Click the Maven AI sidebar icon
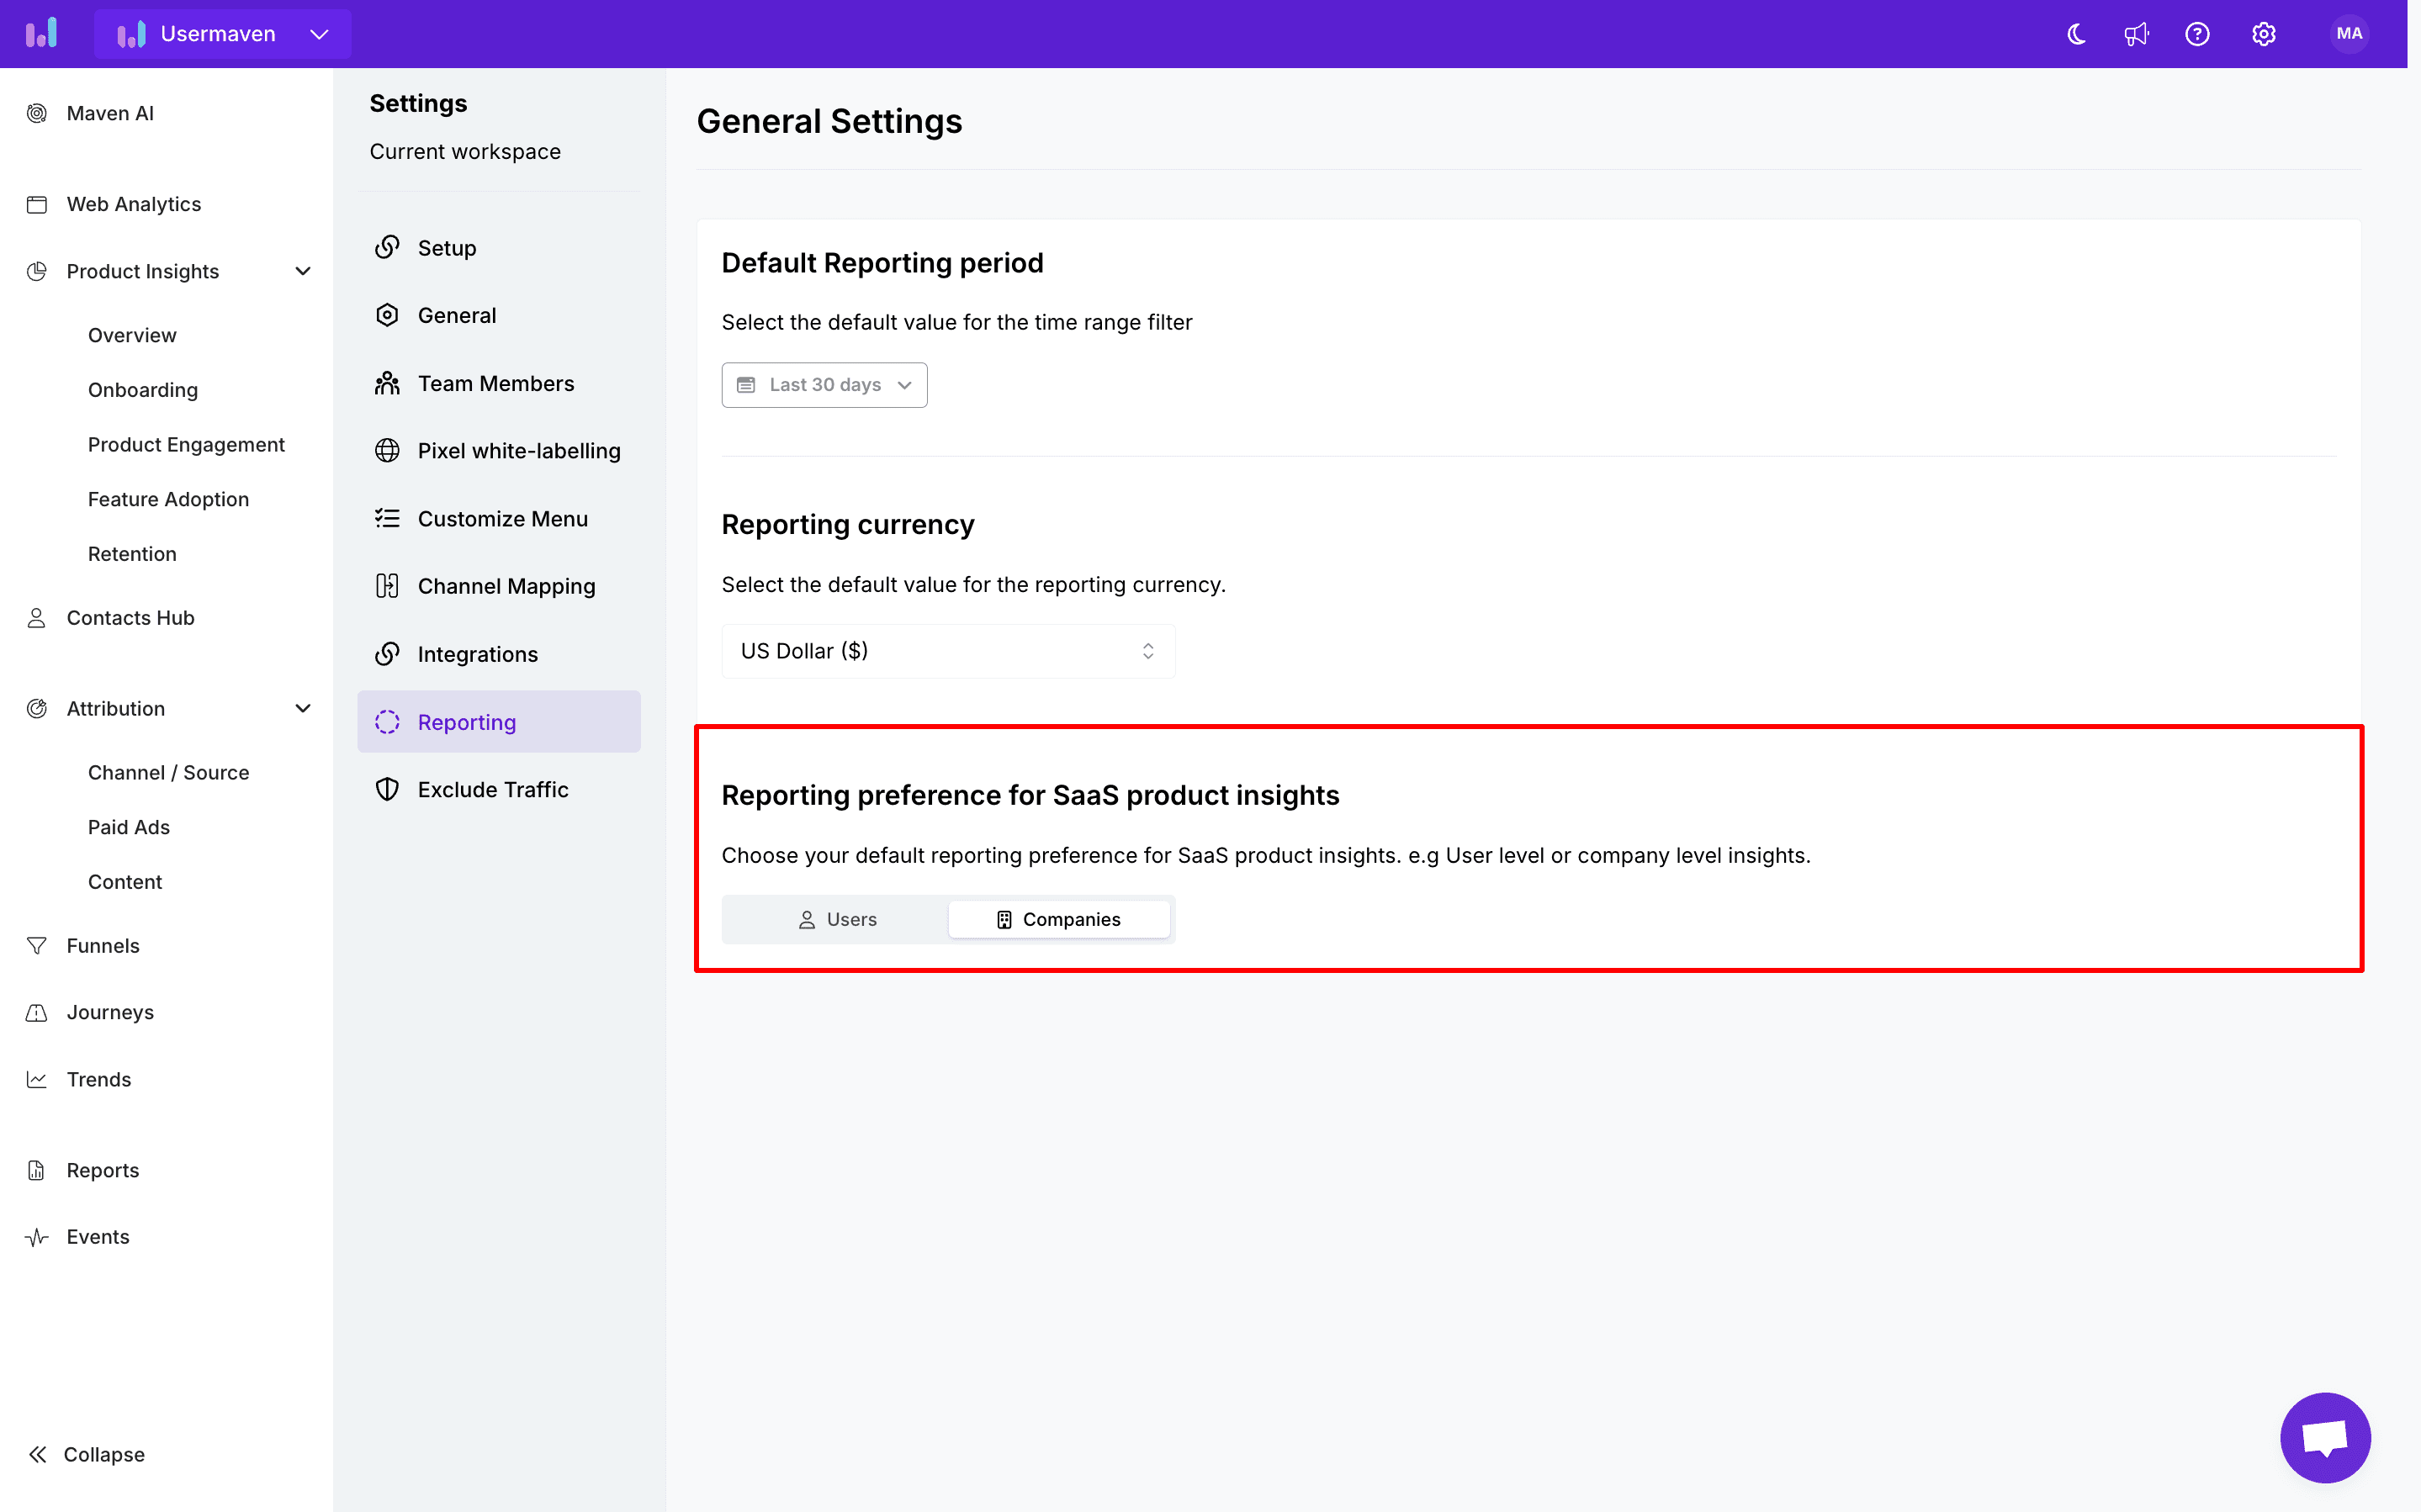The width and height of the screenshot is (2421, 1512). [x=39, y=112]
